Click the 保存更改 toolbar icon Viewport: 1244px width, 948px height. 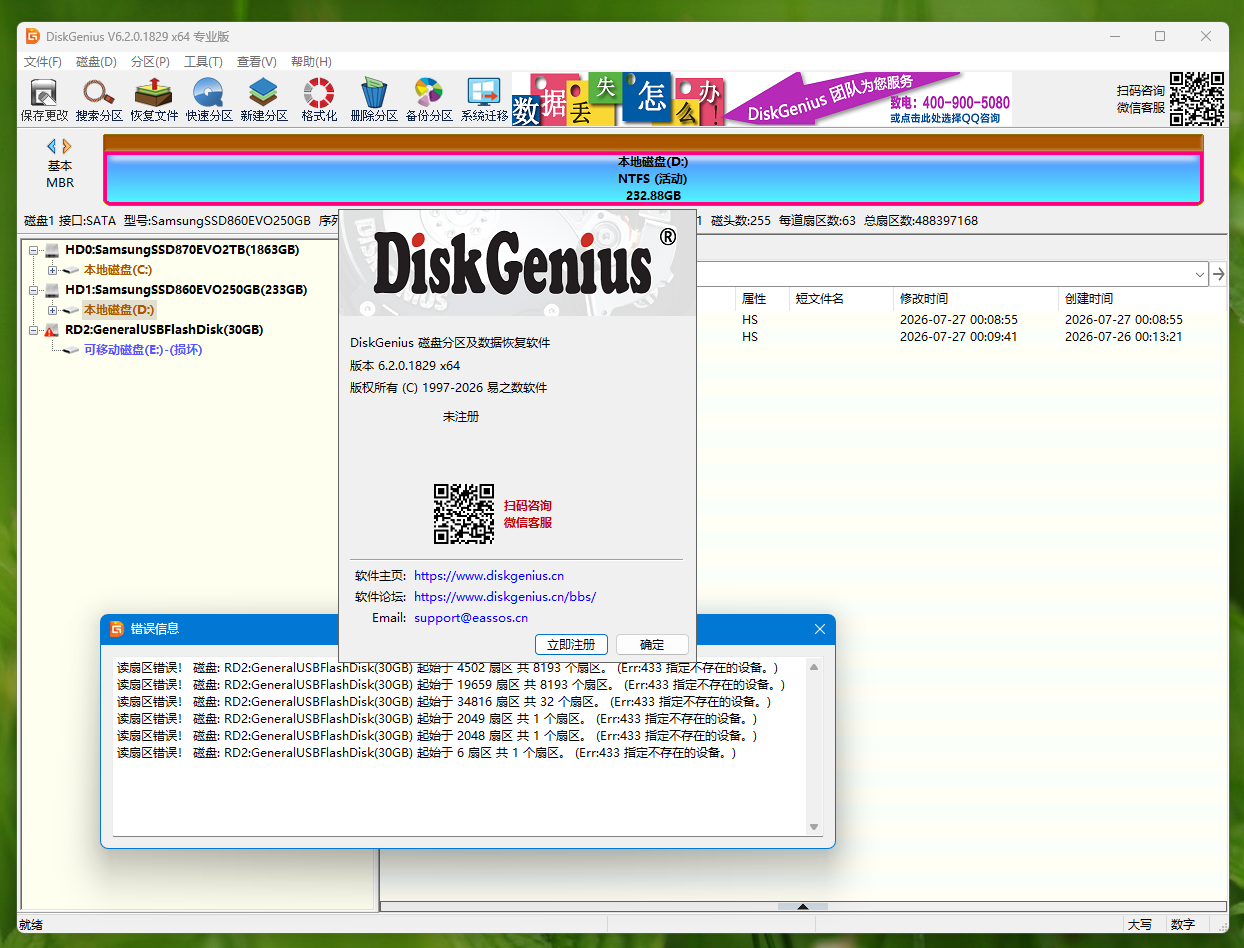point(44,100)
